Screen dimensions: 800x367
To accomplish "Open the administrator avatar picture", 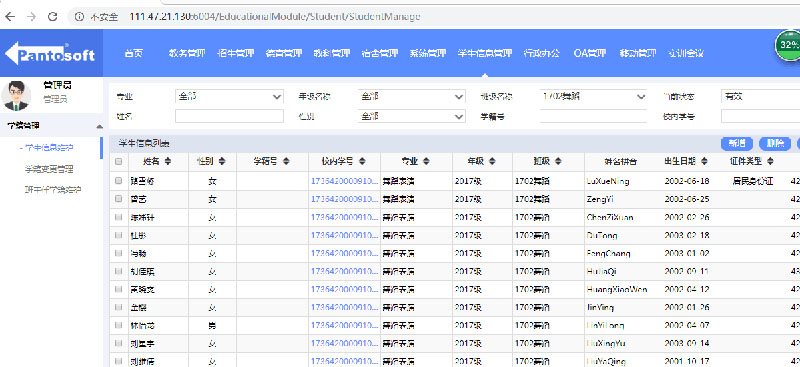I will point(16,95).
